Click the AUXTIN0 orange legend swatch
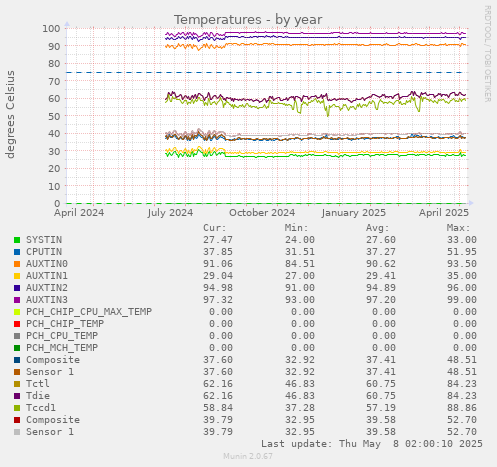This screenshot has height=467, width=497. pos(17,264)
